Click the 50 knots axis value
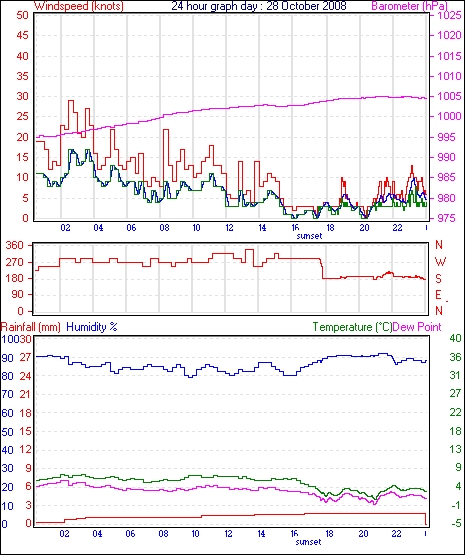The image size is (465, 556). (22, 15)
